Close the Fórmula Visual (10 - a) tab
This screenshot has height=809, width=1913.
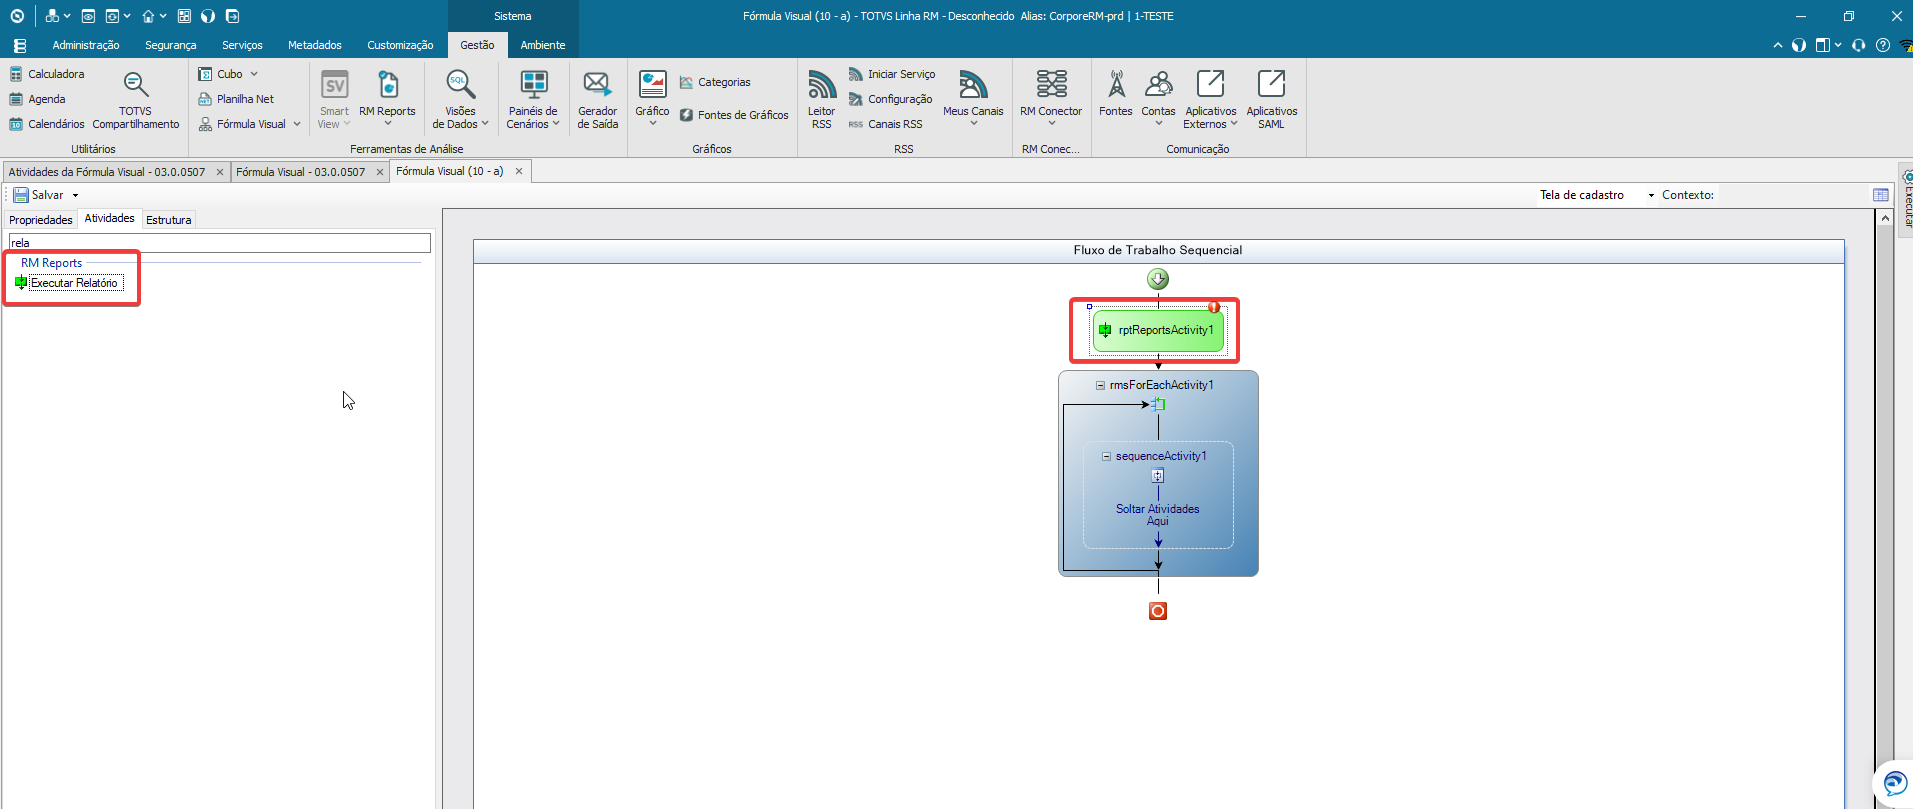(x=519, y=171)
